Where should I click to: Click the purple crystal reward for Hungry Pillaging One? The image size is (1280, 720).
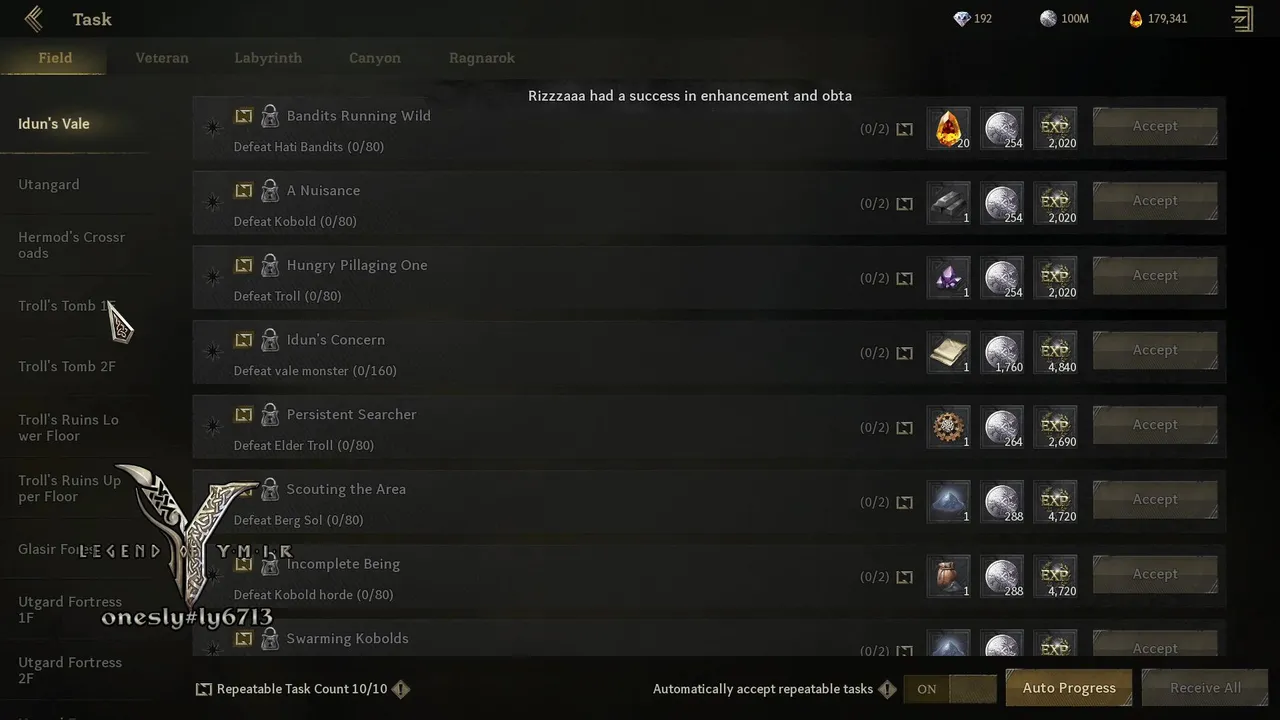click(x=948, y=278)
